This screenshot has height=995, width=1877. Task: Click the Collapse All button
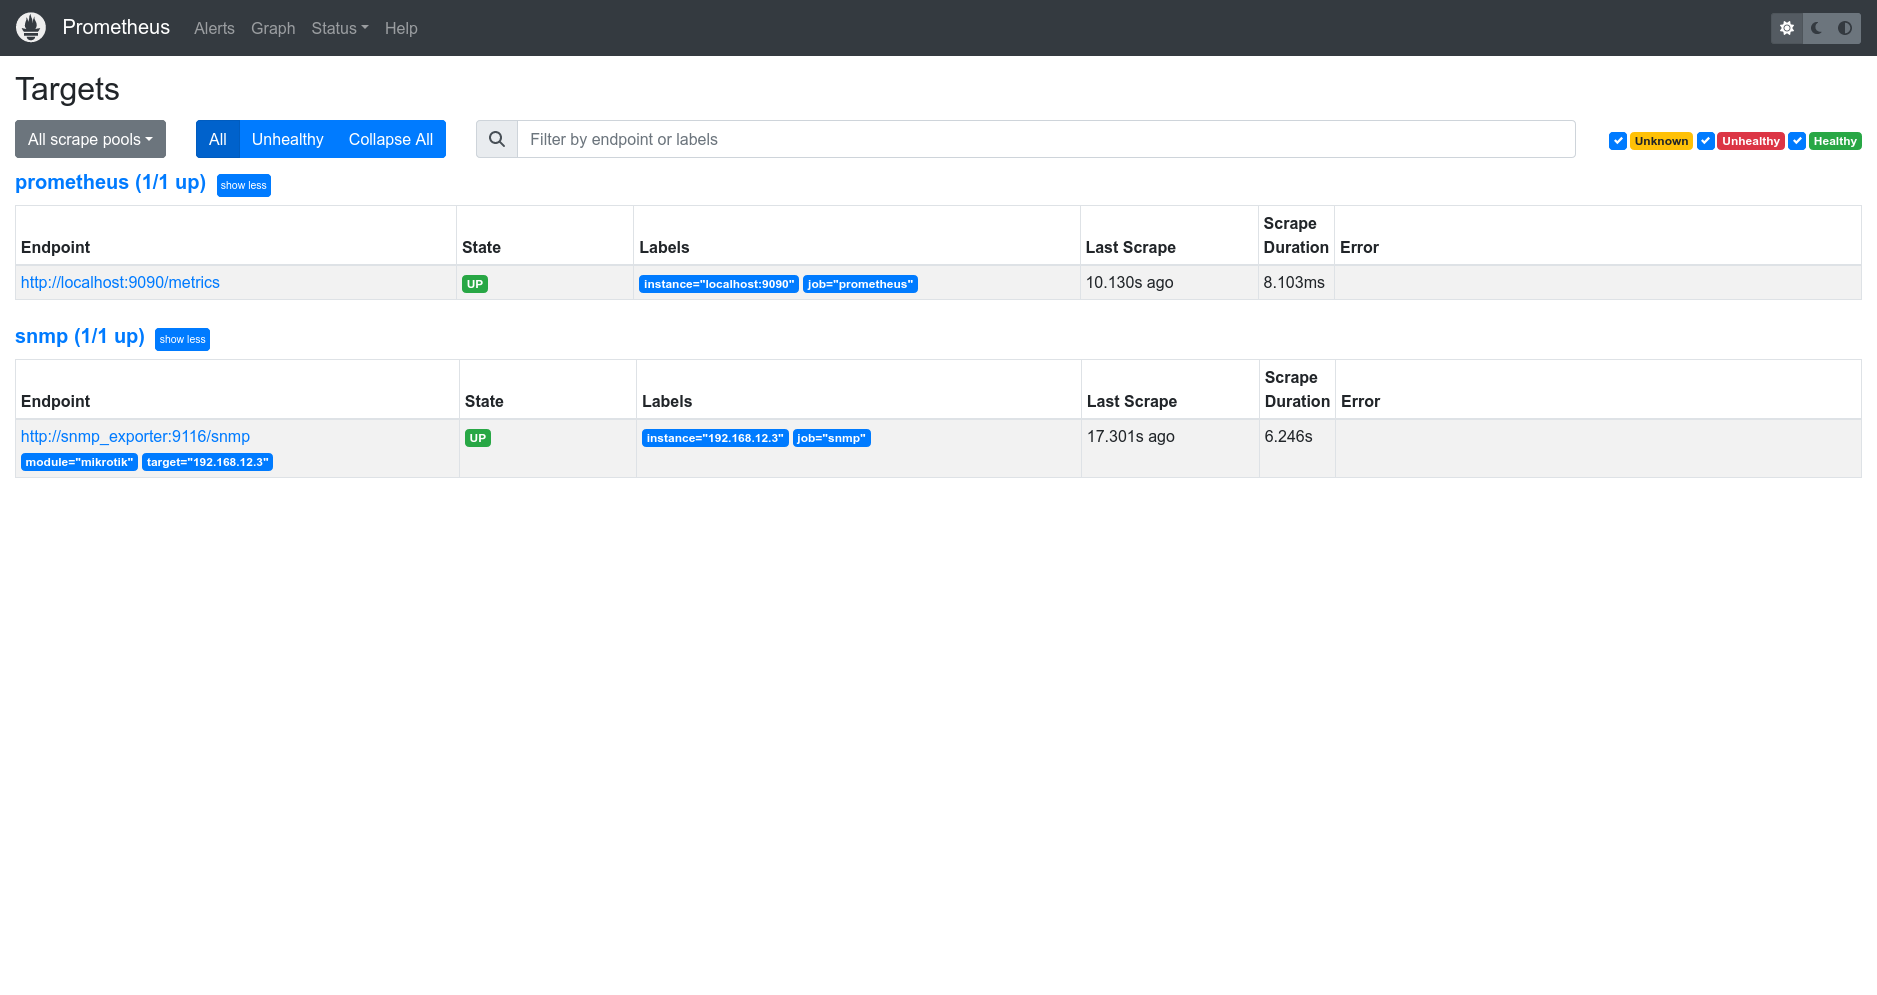point(391,139)
